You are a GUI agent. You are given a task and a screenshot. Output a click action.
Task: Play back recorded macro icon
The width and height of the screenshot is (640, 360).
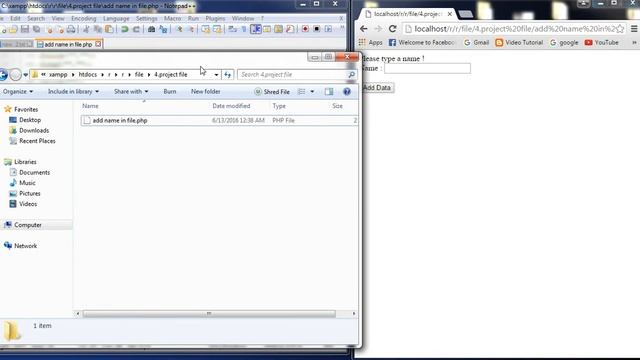(x=329, y=29)
